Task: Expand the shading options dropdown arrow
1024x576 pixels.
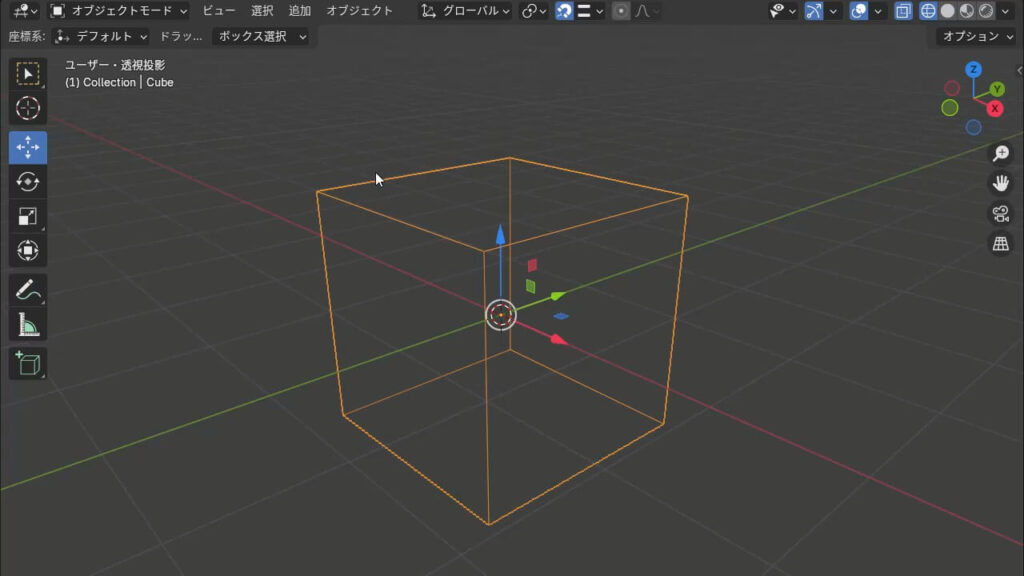Action: coord(1006,10)
